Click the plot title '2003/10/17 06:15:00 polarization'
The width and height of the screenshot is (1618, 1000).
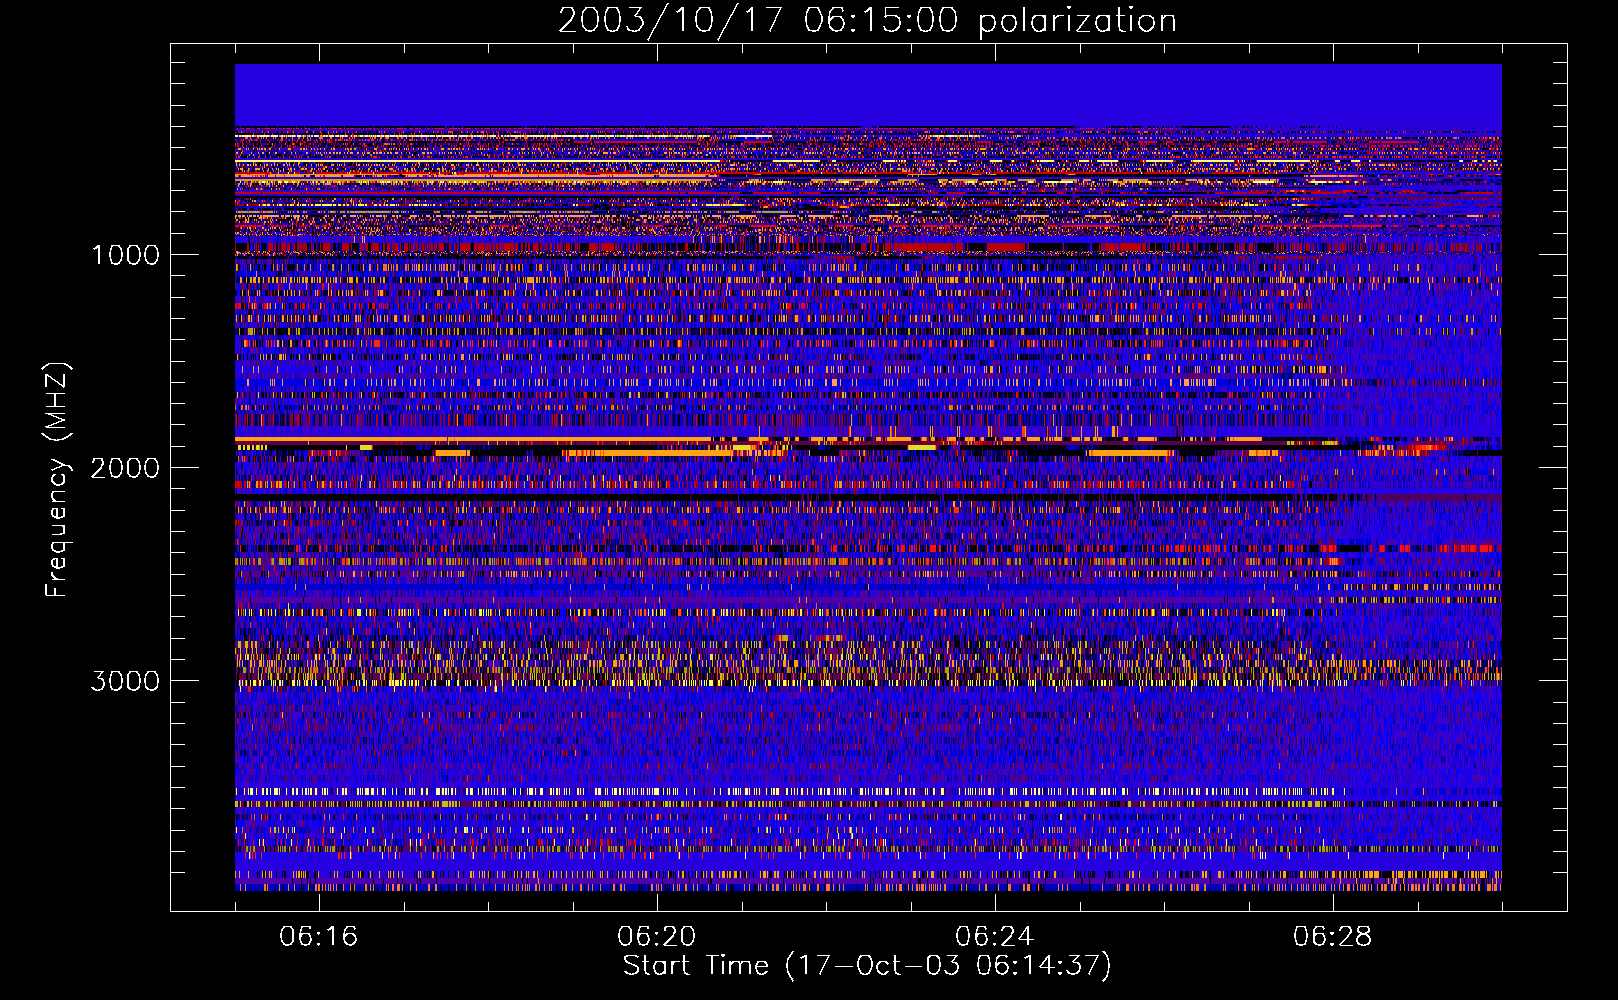coord(867,20)
